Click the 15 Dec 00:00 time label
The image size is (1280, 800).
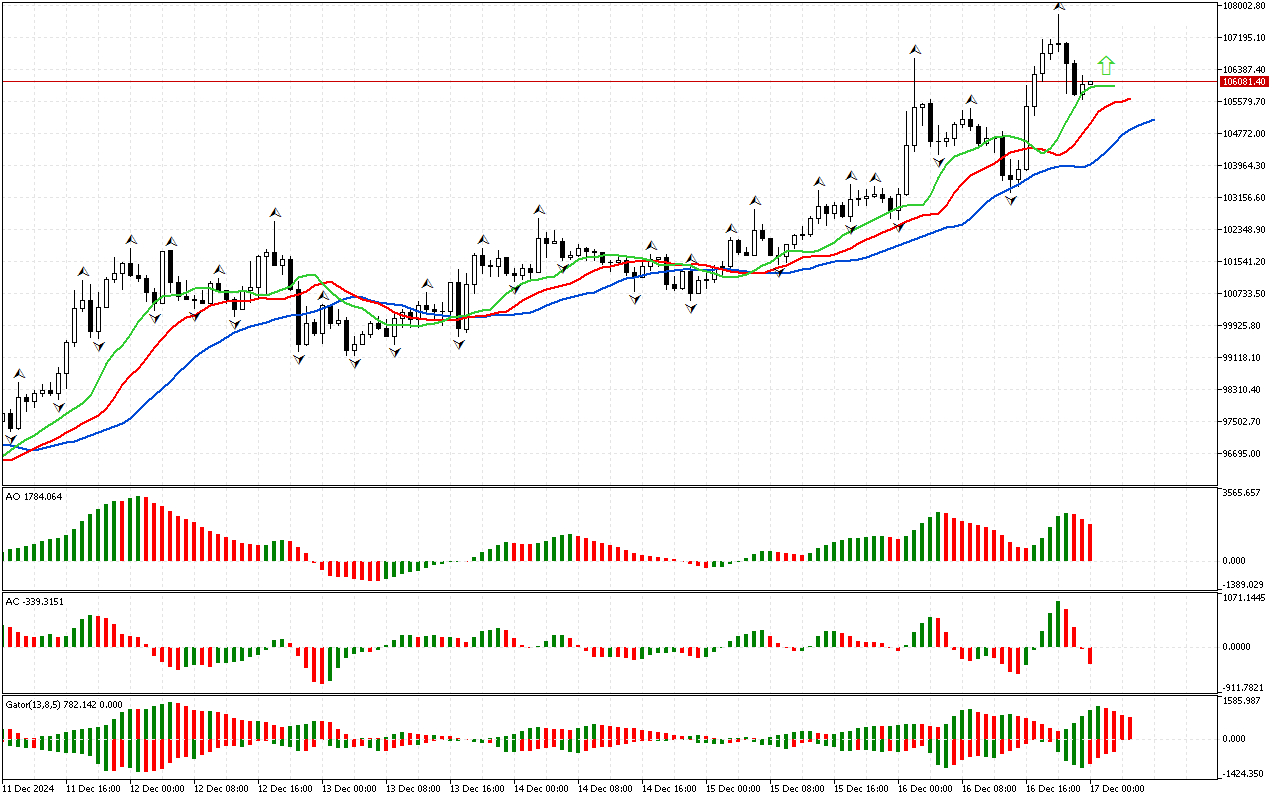733,789
